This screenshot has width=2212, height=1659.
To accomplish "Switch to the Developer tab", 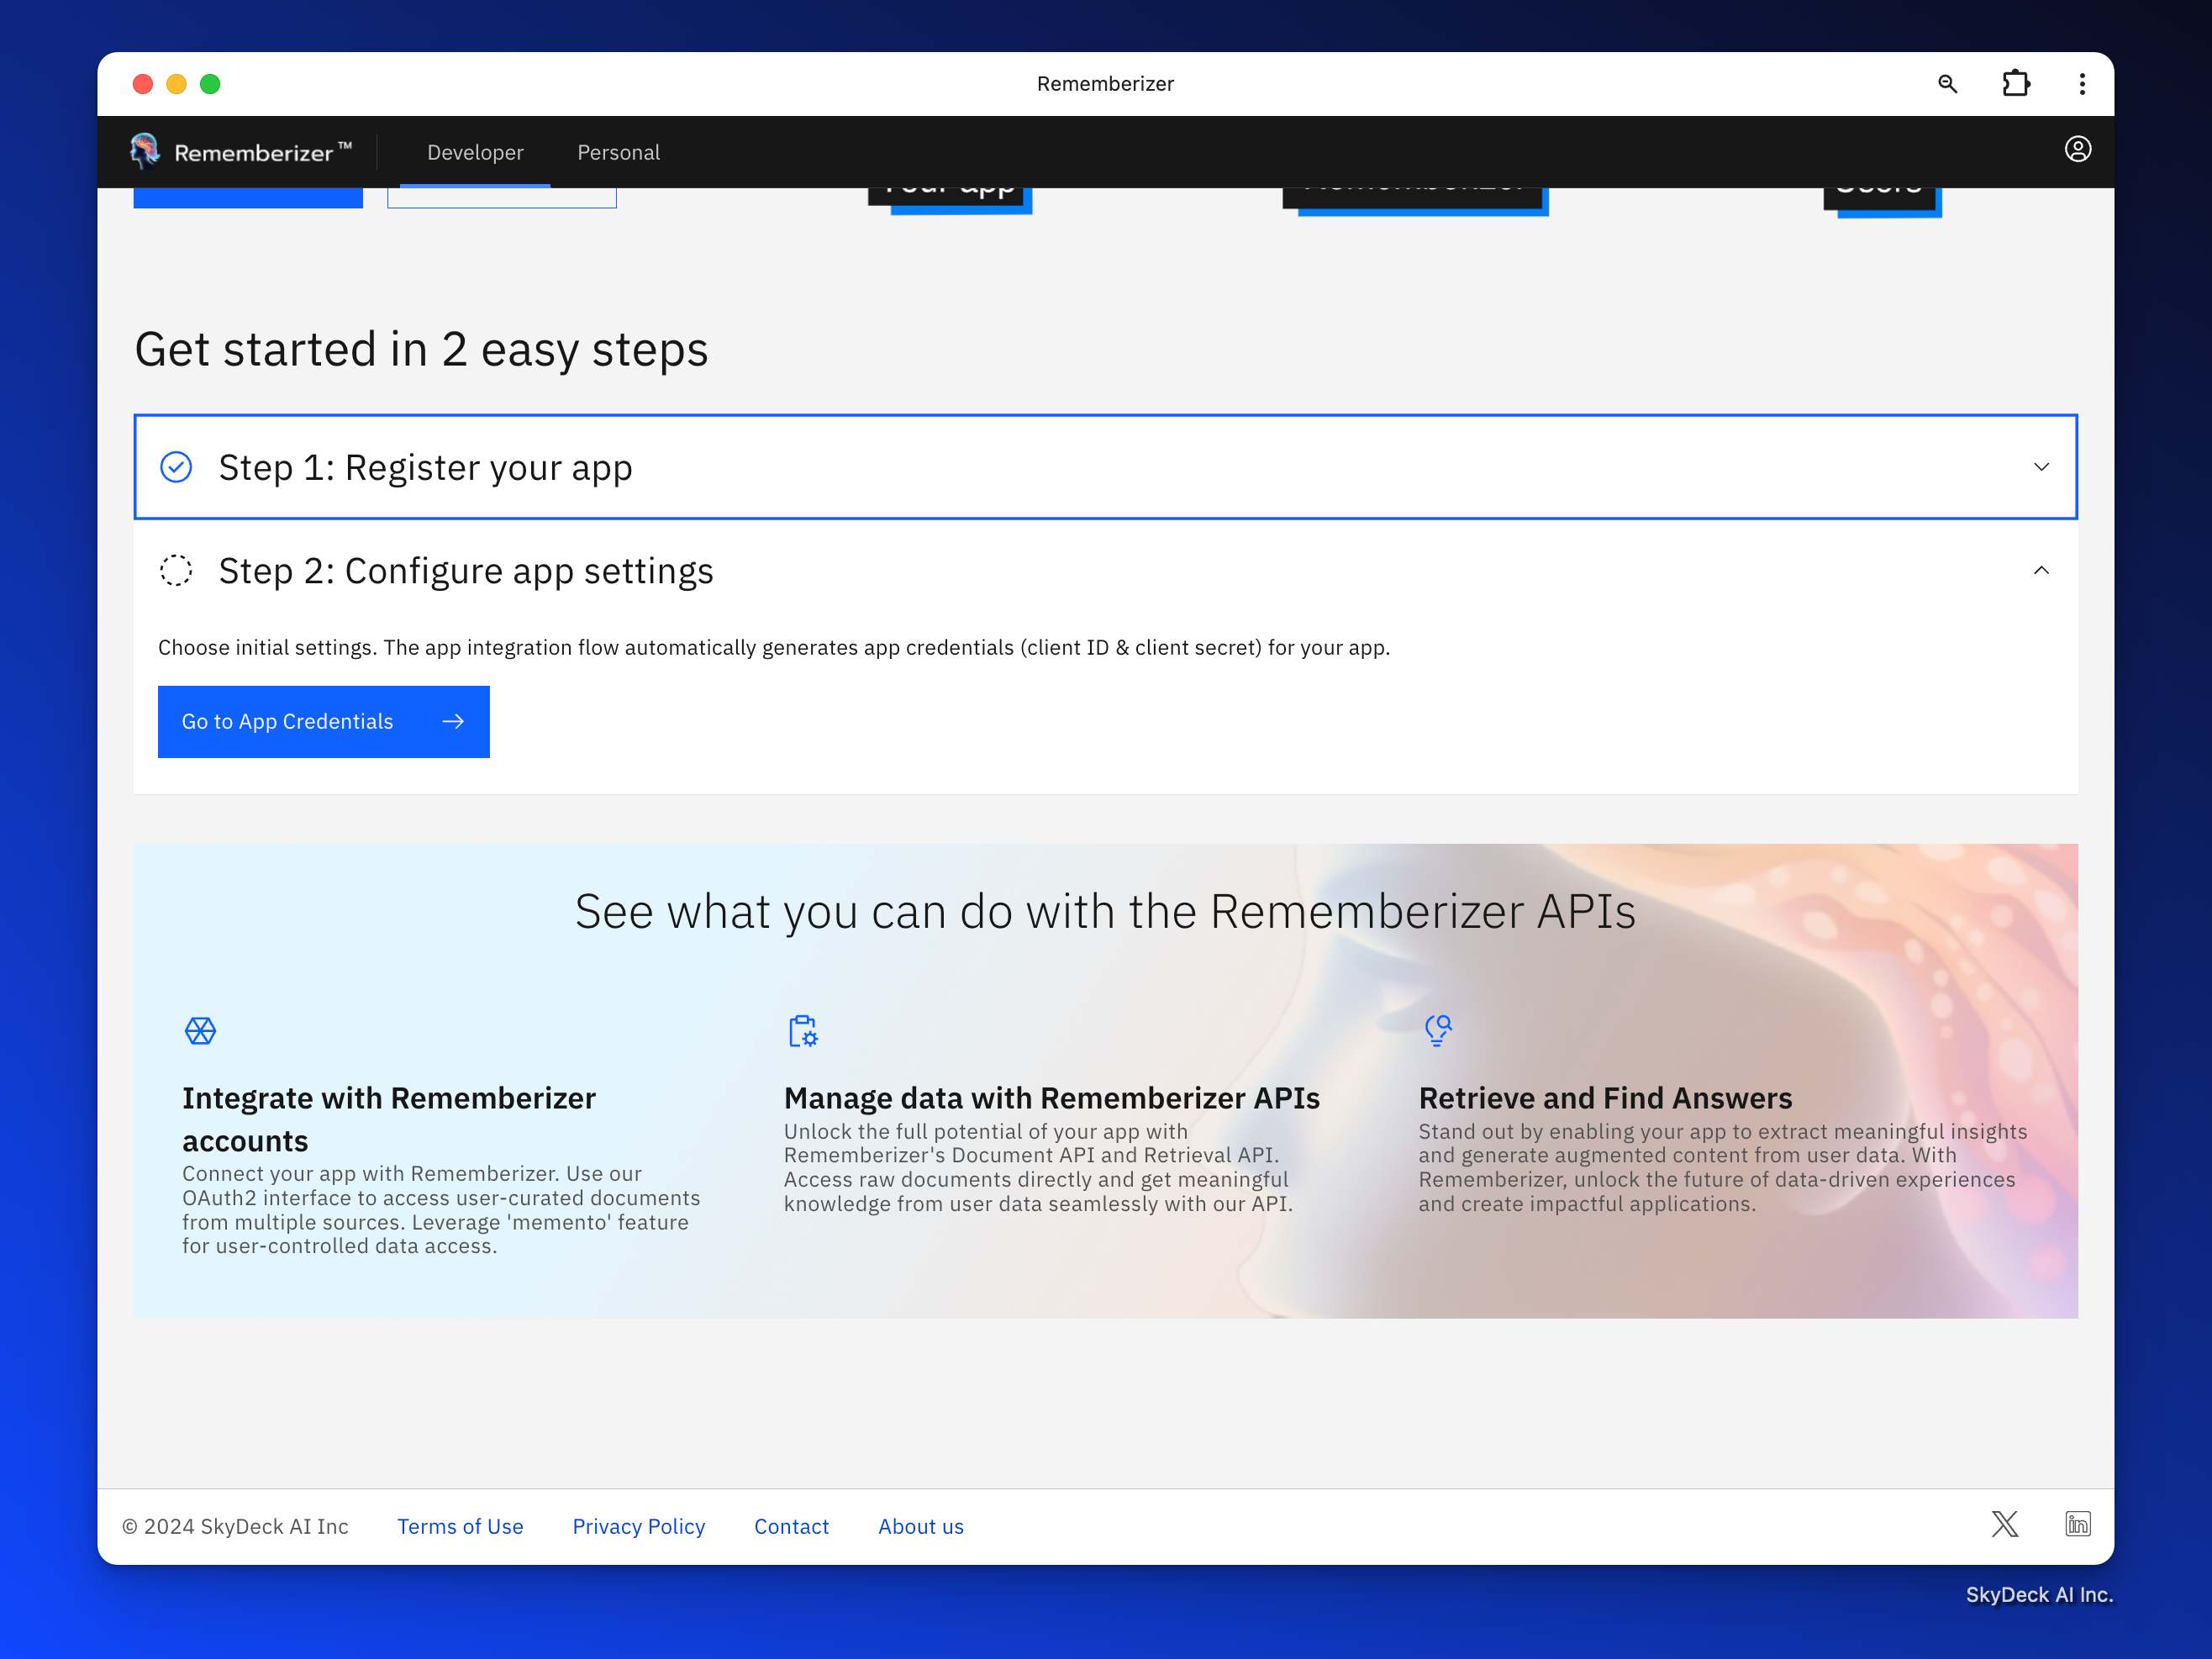I will [x=475, y=152].
